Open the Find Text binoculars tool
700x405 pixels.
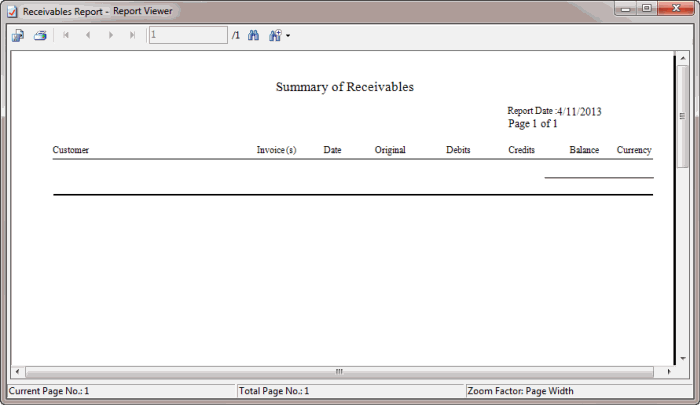click(253, 35)
